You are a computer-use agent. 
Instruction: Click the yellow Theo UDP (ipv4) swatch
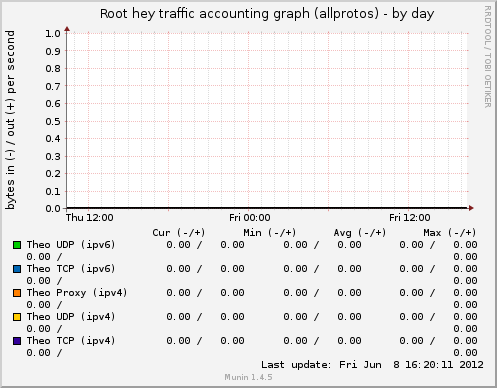[17, 317]
